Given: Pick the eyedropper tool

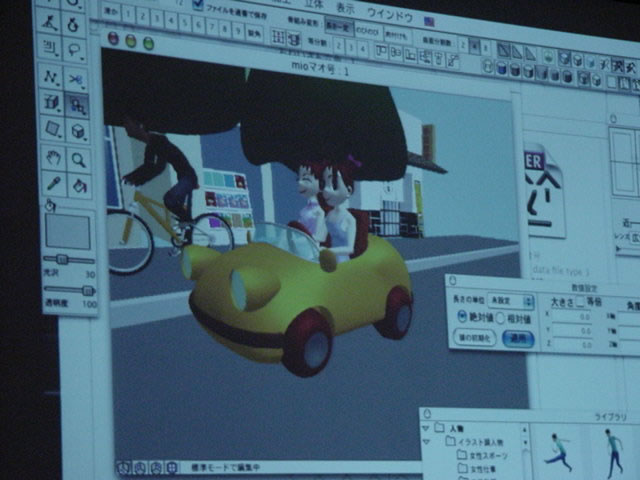Looking at the screenshot, I should 52,184.
